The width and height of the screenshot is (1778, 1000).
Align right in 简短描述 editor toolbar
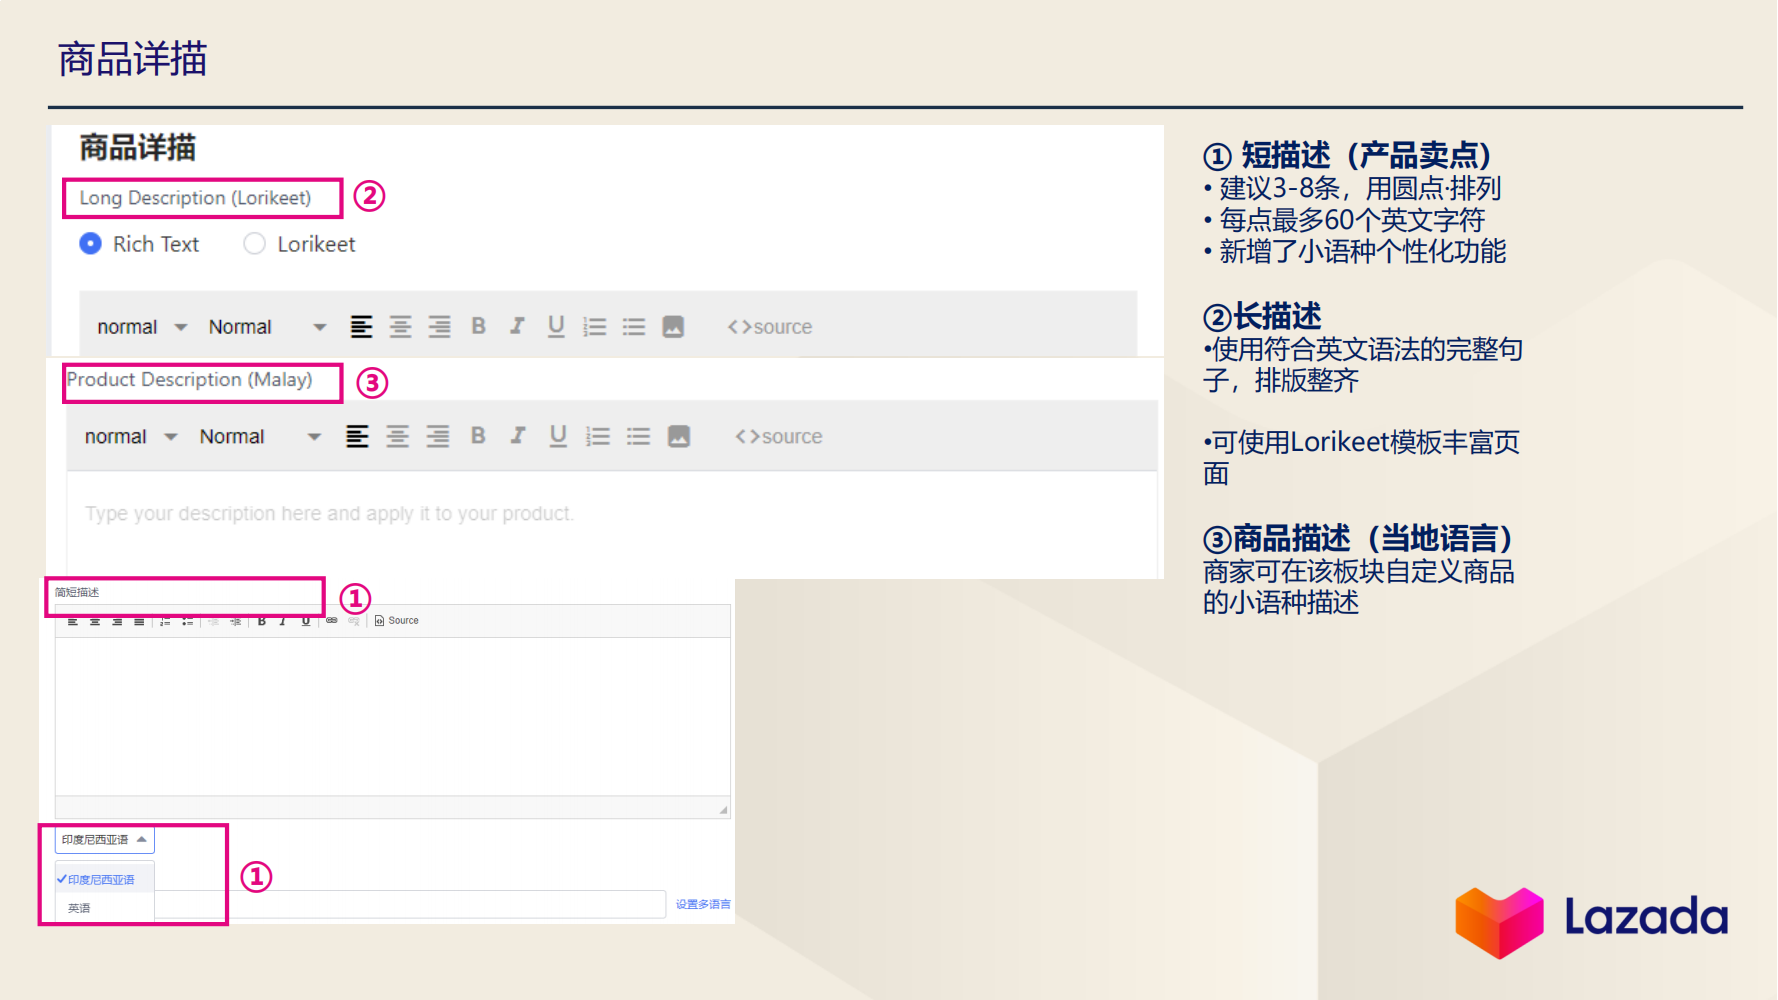(x=117, y=621)
